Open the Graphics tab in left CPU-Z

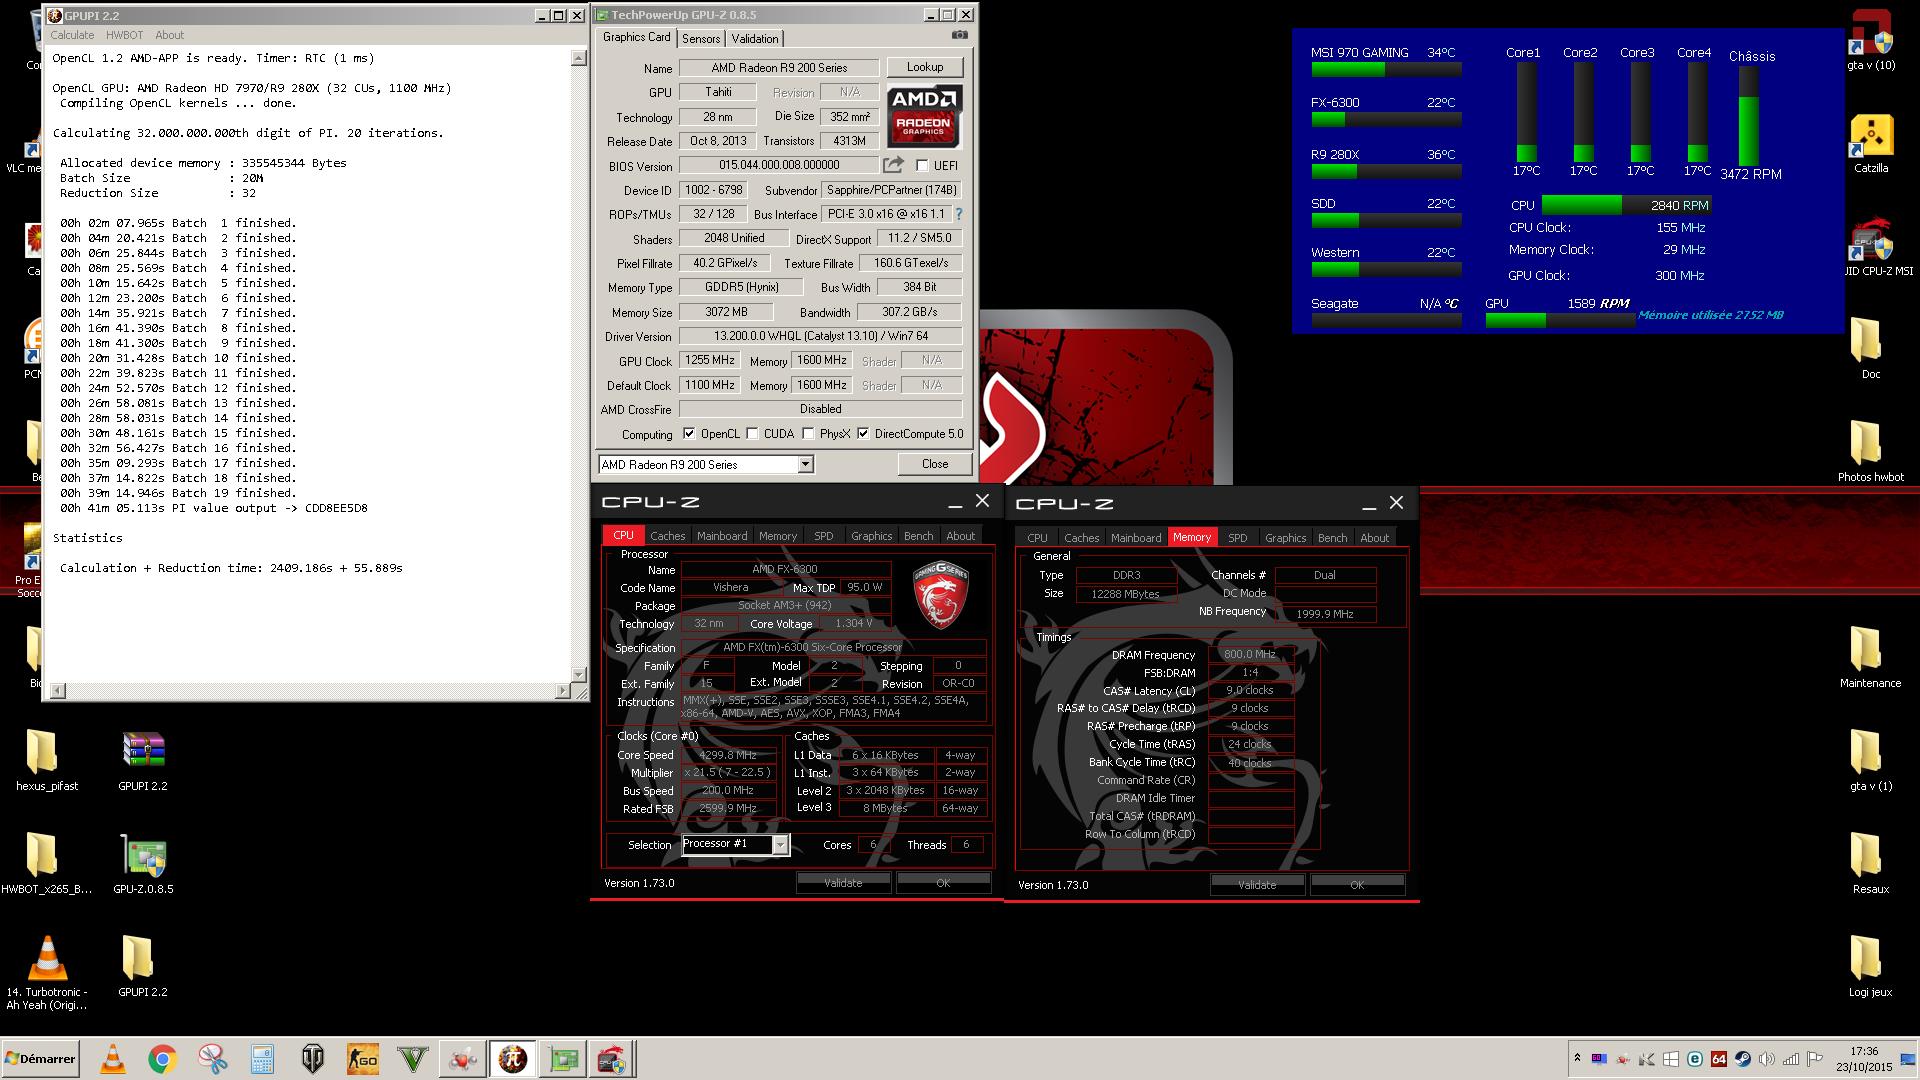pyautogui.click(x=871, y=536)
